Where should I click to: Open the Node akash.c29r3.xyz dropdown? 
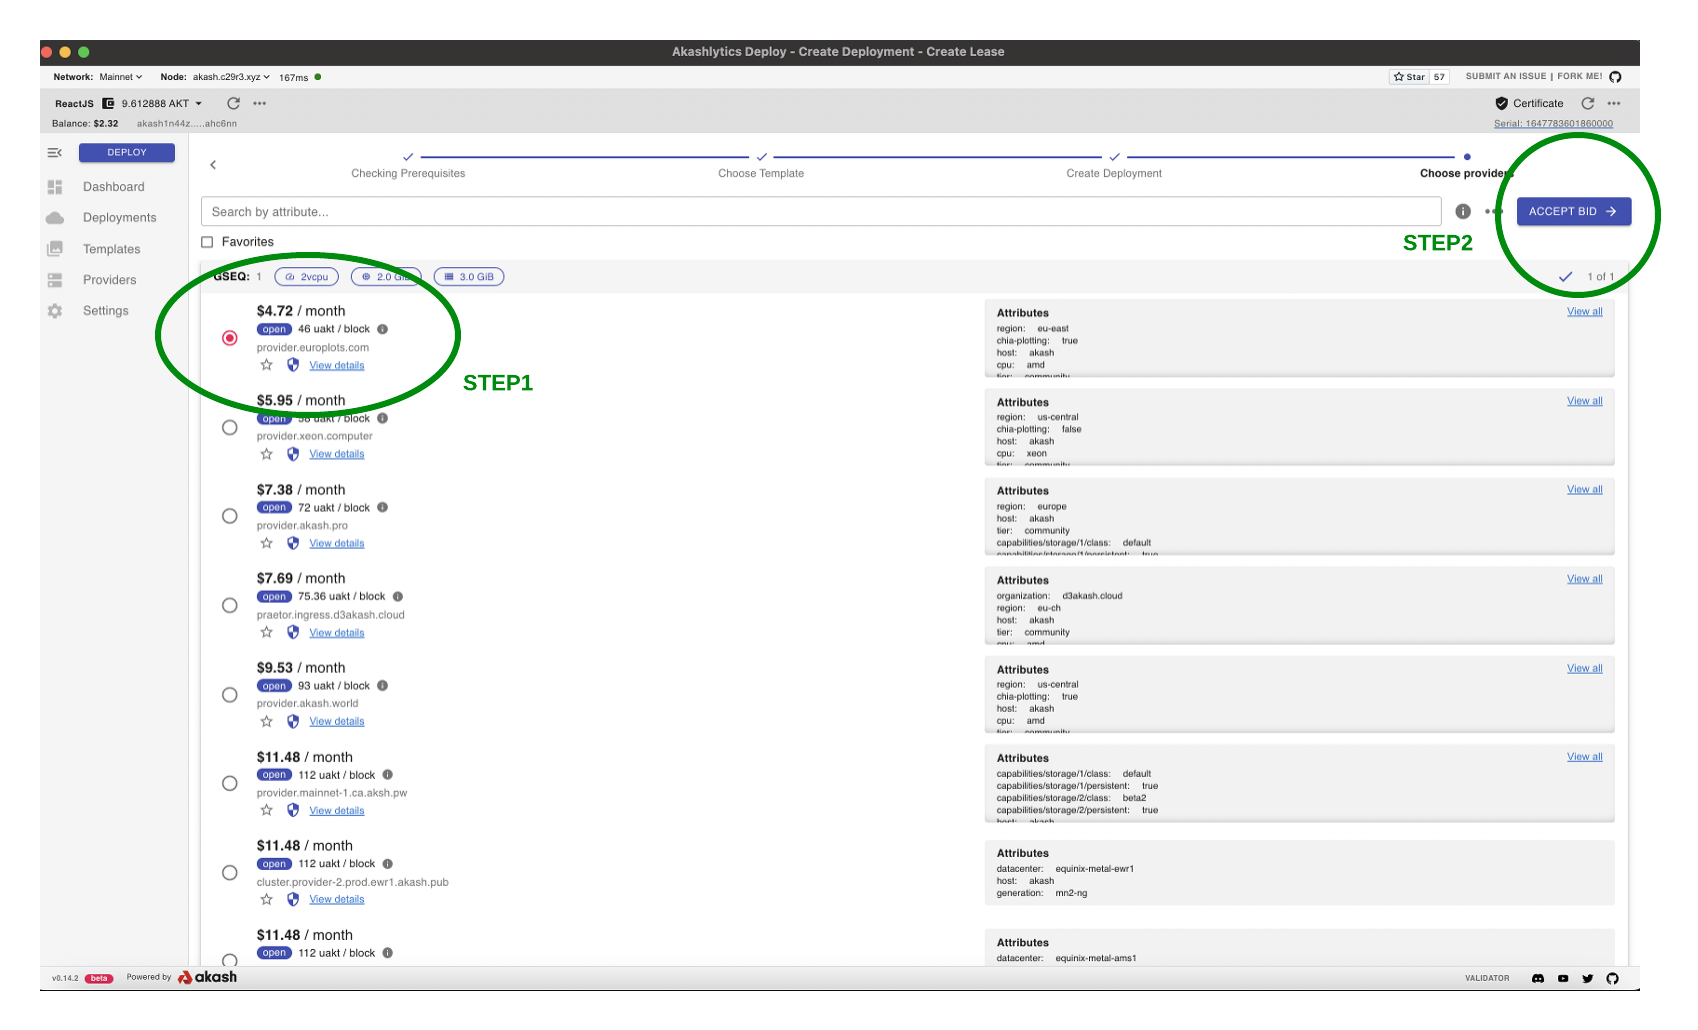(x=231, y=77)
